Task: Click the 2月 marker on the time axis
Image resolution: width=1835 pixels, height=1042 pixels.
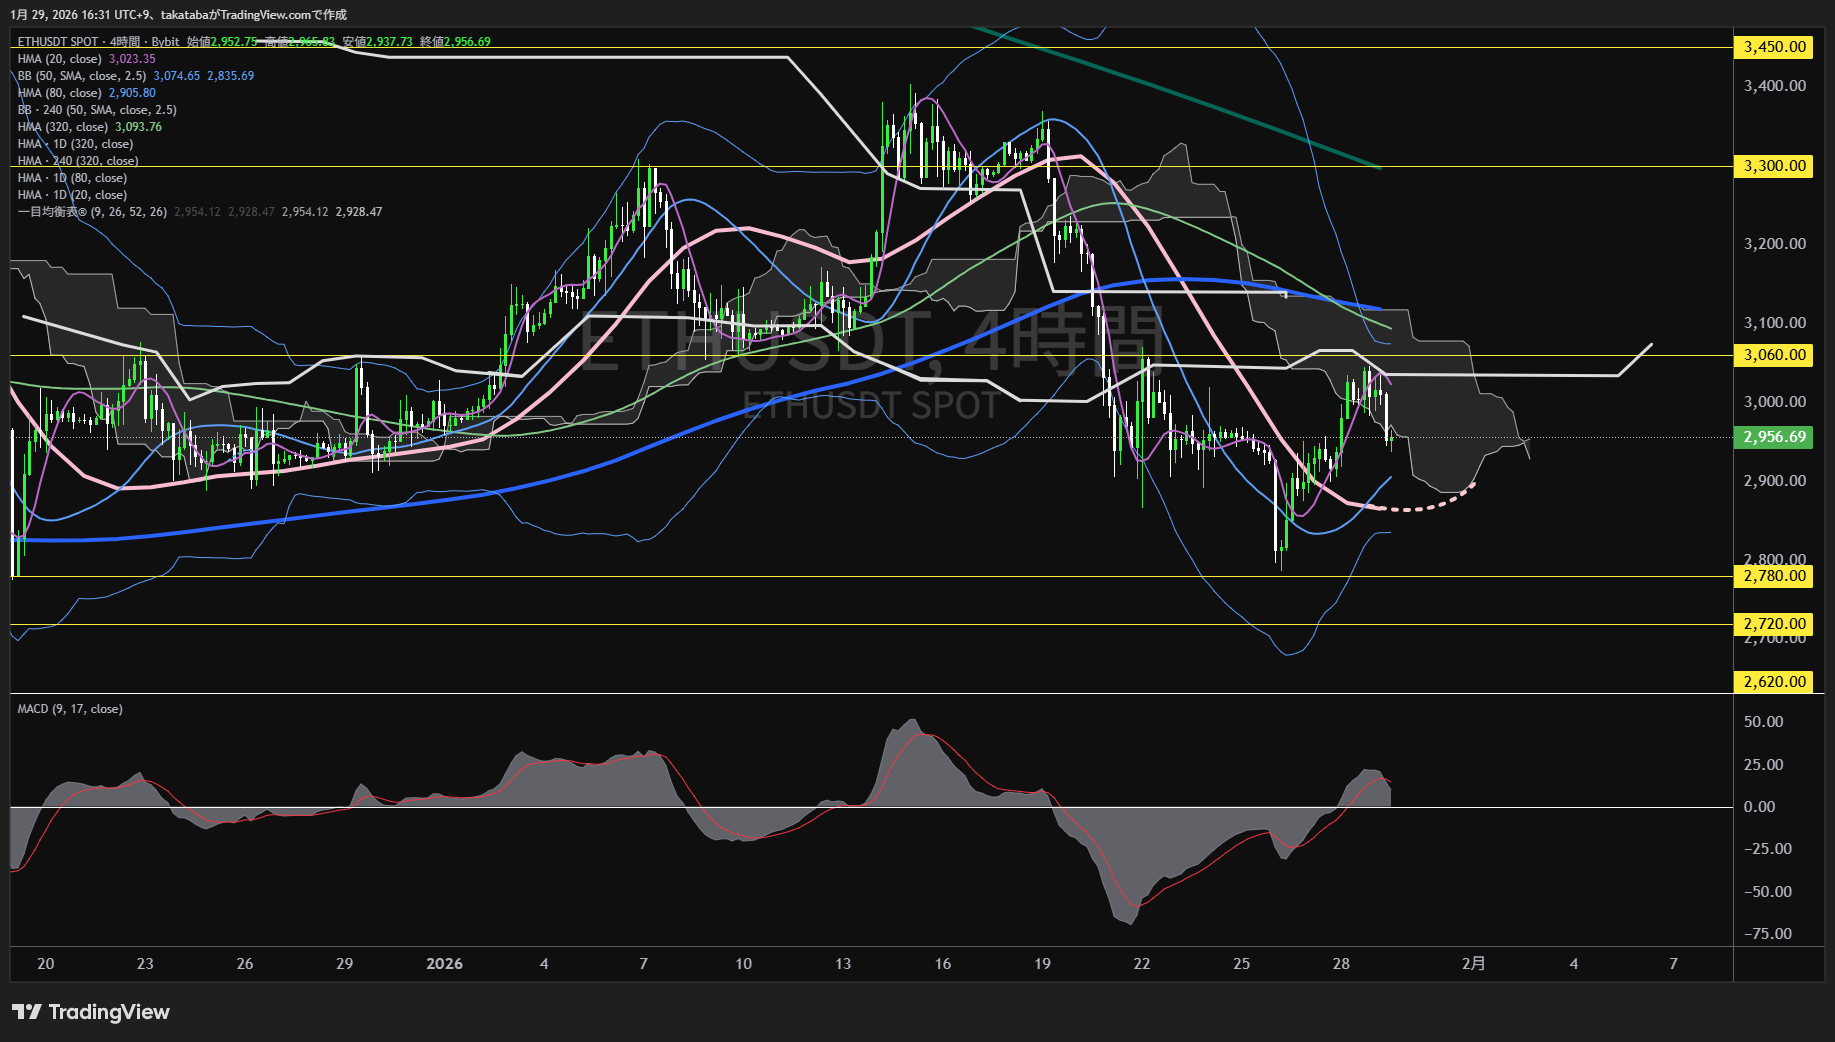Action: [1473, 964]
